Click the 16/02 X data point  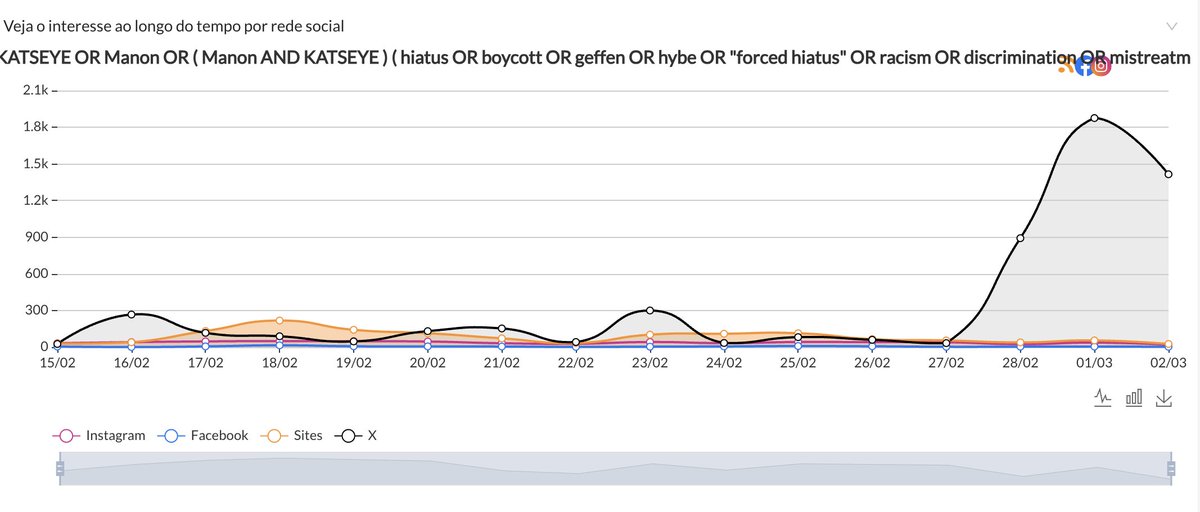(x=131, y=314)
